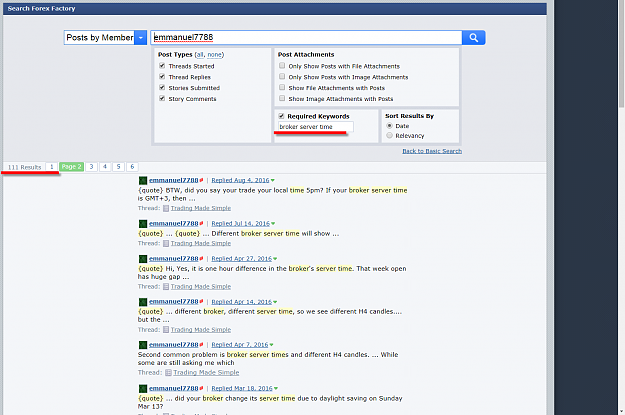This screenshot has width=625, height=415.
Task: Enable Only Show Posts with Image Attachments
Action: tap(282, 76)
